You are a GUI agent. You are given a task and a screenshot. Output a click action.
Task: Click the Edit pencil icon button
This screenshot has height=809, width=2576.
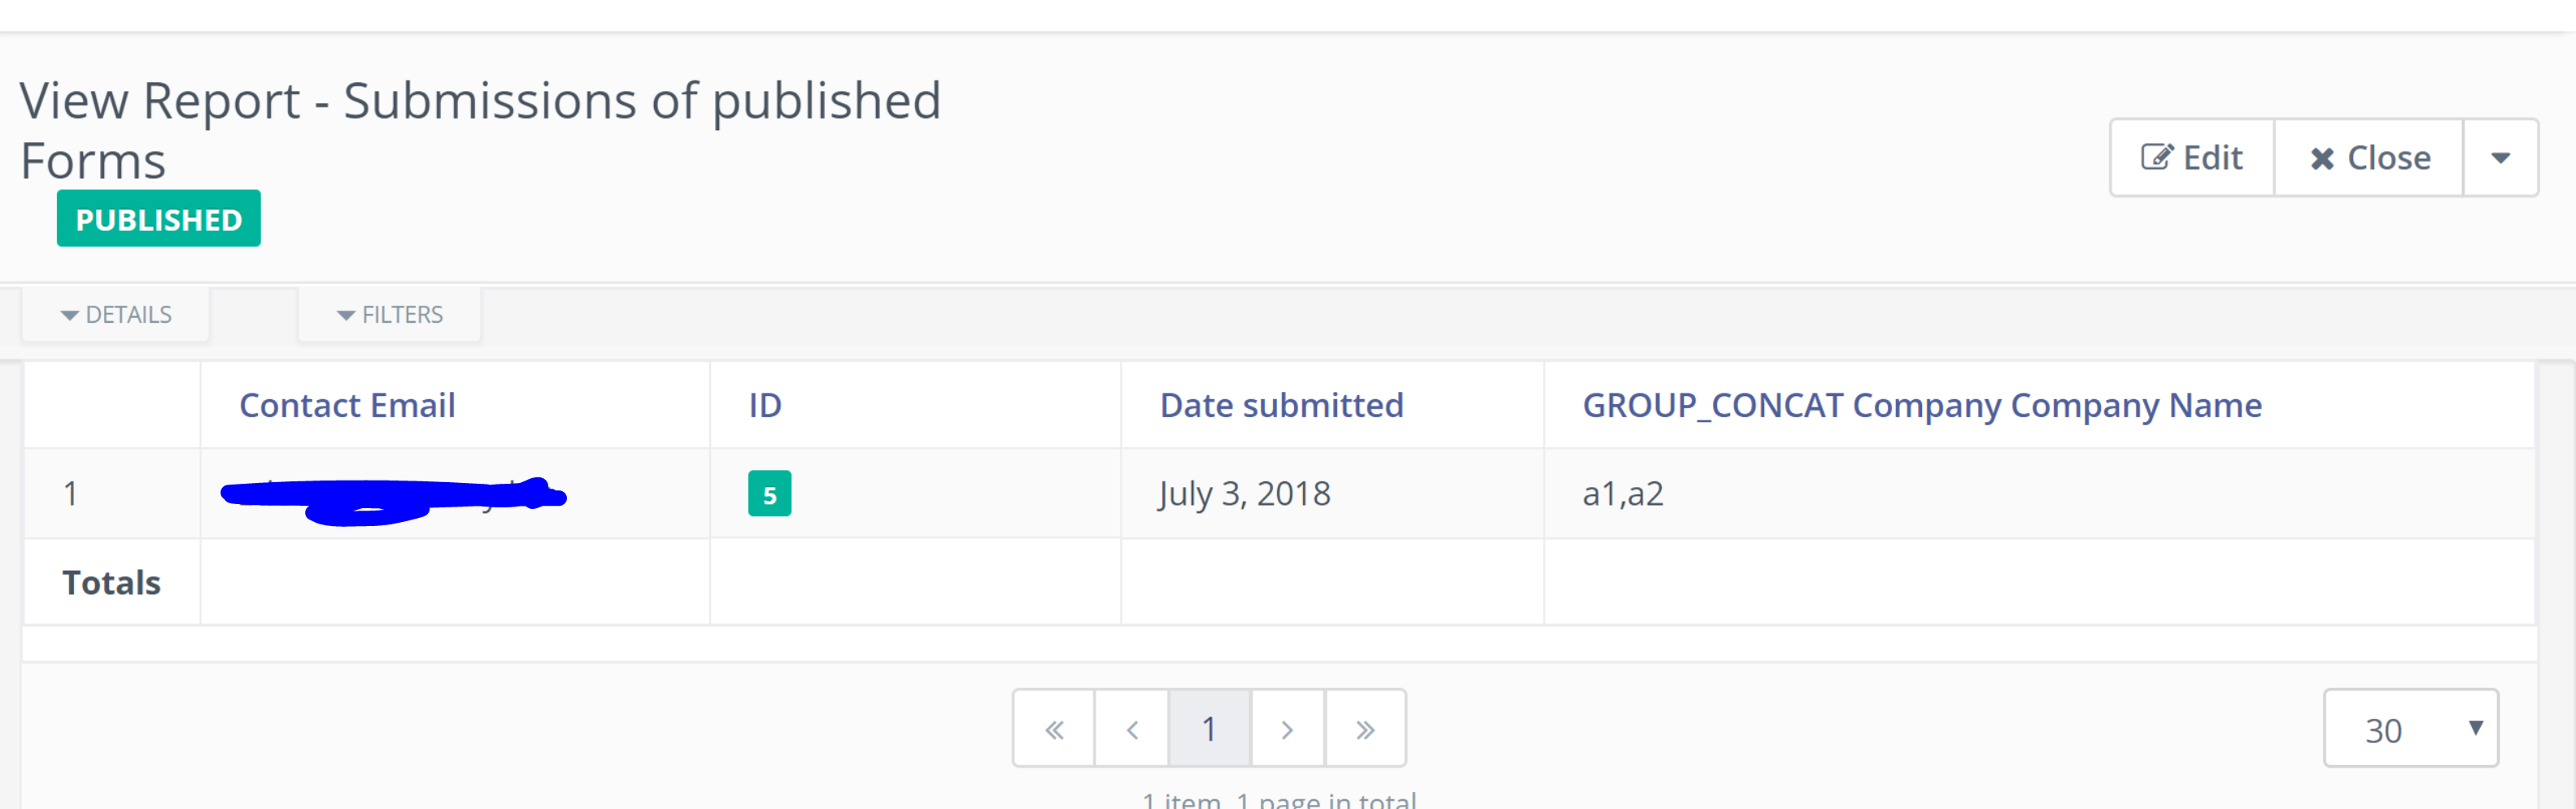tap(2191, 158)
